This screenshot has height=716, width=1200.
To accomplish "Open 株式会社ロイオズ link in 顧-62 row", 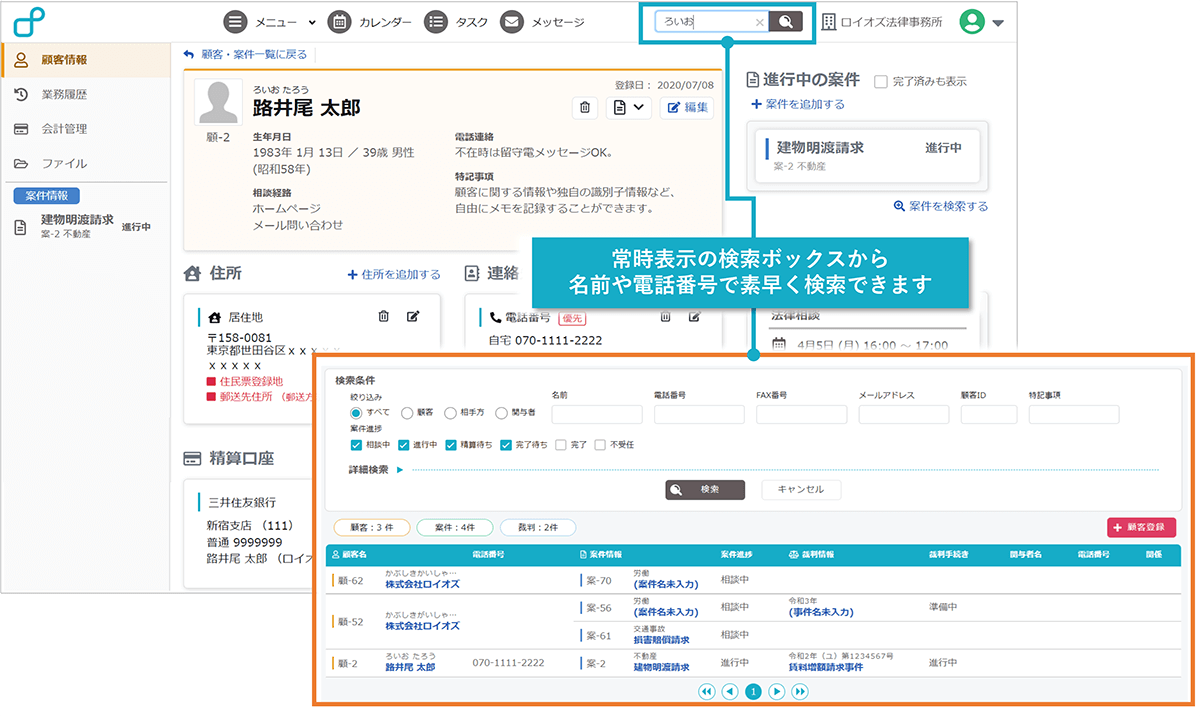I will point(422,583).
